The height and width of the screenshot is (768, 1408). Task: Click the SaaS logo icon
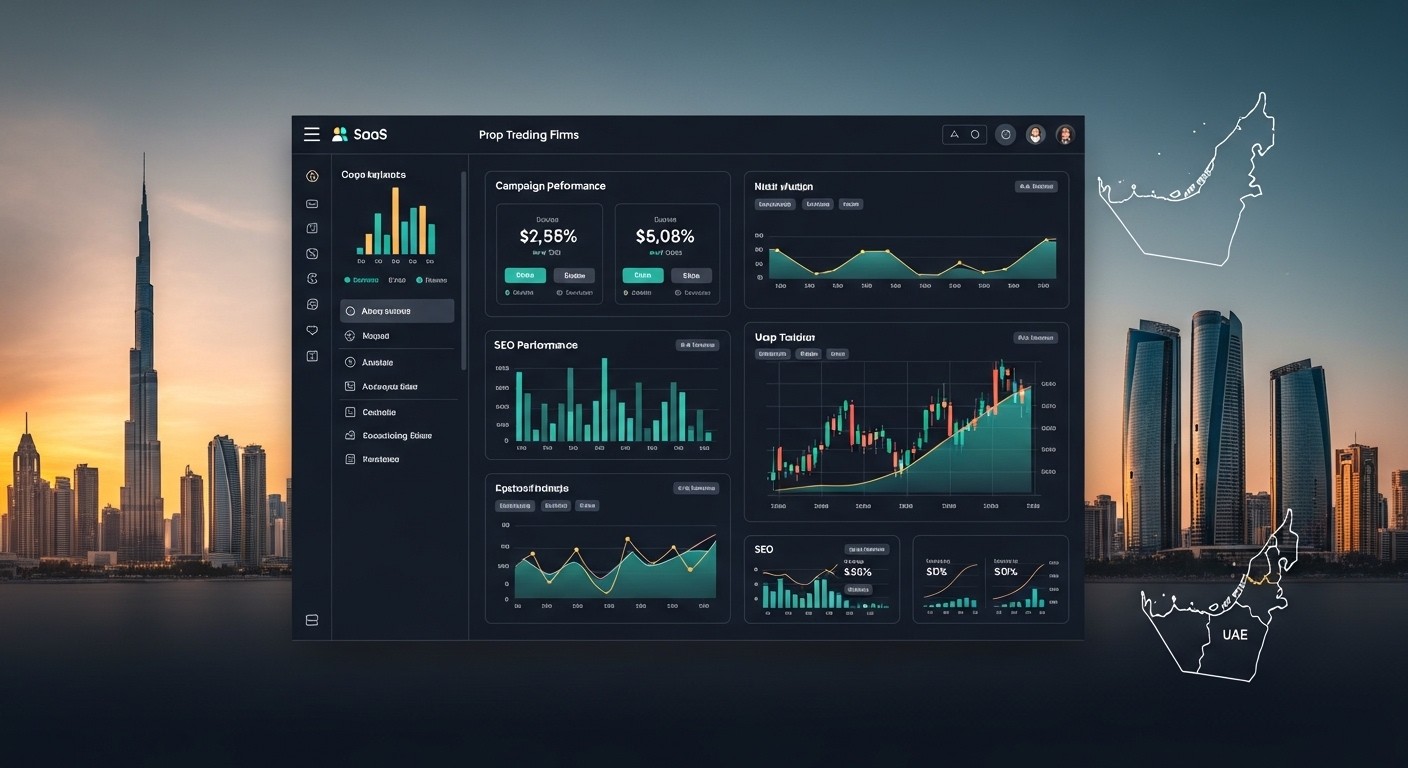(x=339, y=134)
